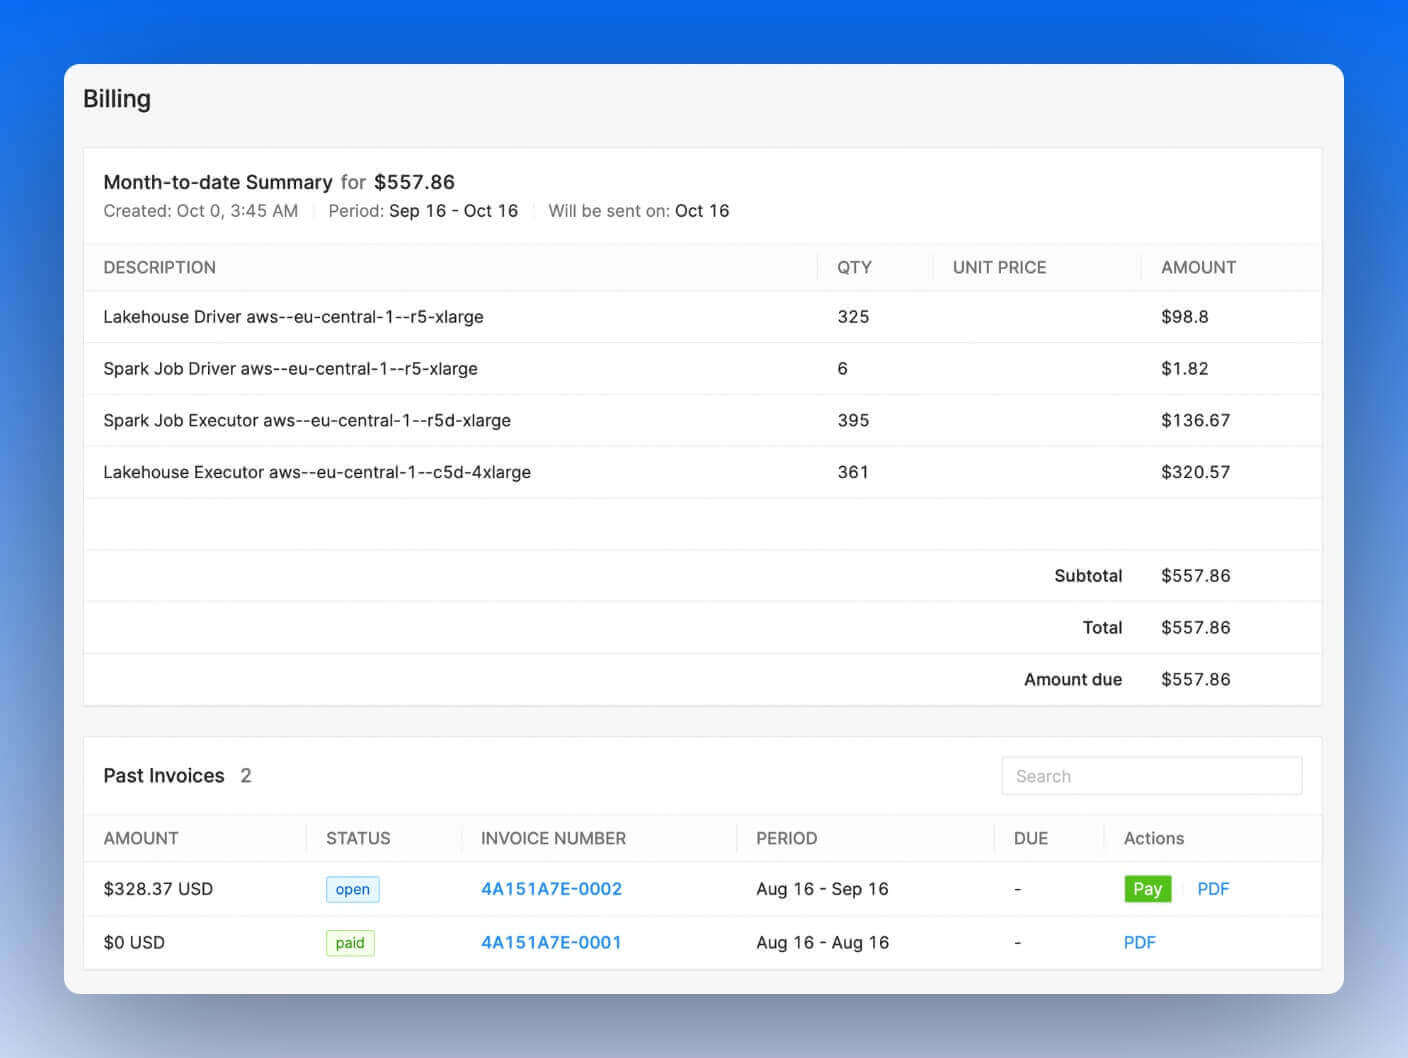Click the Subtotal label
The height and width of the screenshot is (1058, 1408).
click(x=1088, y=576)
